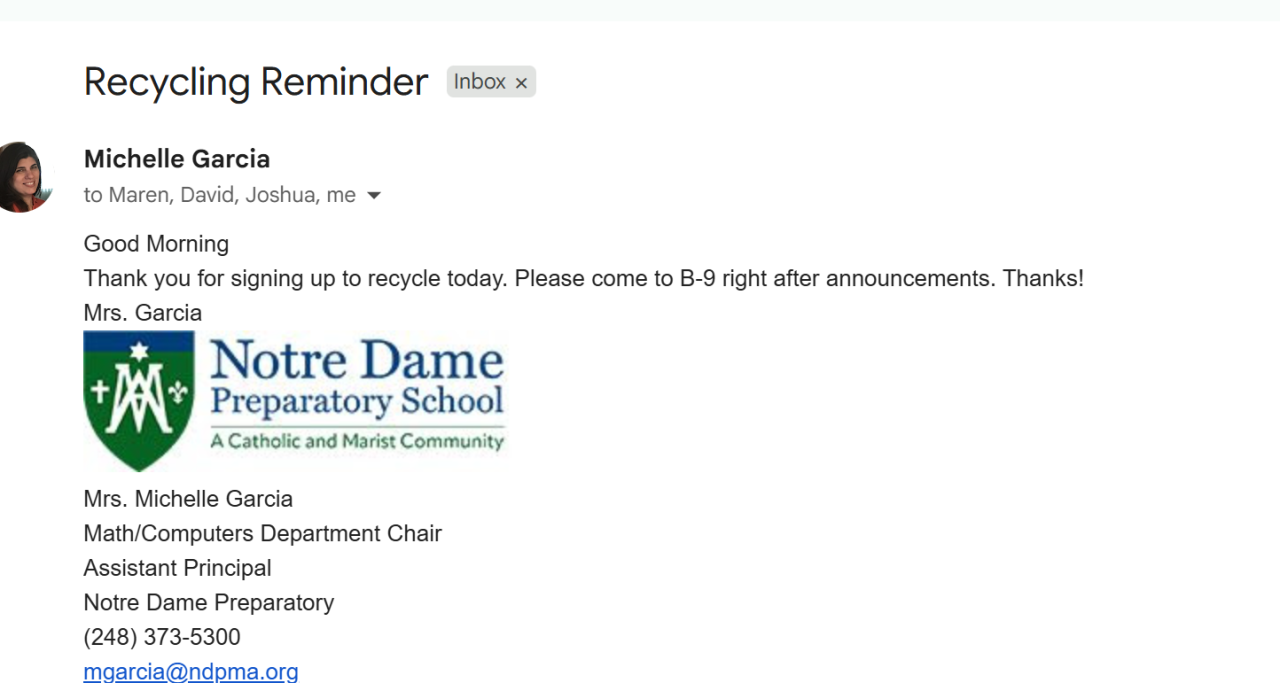Click the Good Morning greeting line
Image resolution: width=1280 pixels, height=683 pixels.
coord(156,244)
